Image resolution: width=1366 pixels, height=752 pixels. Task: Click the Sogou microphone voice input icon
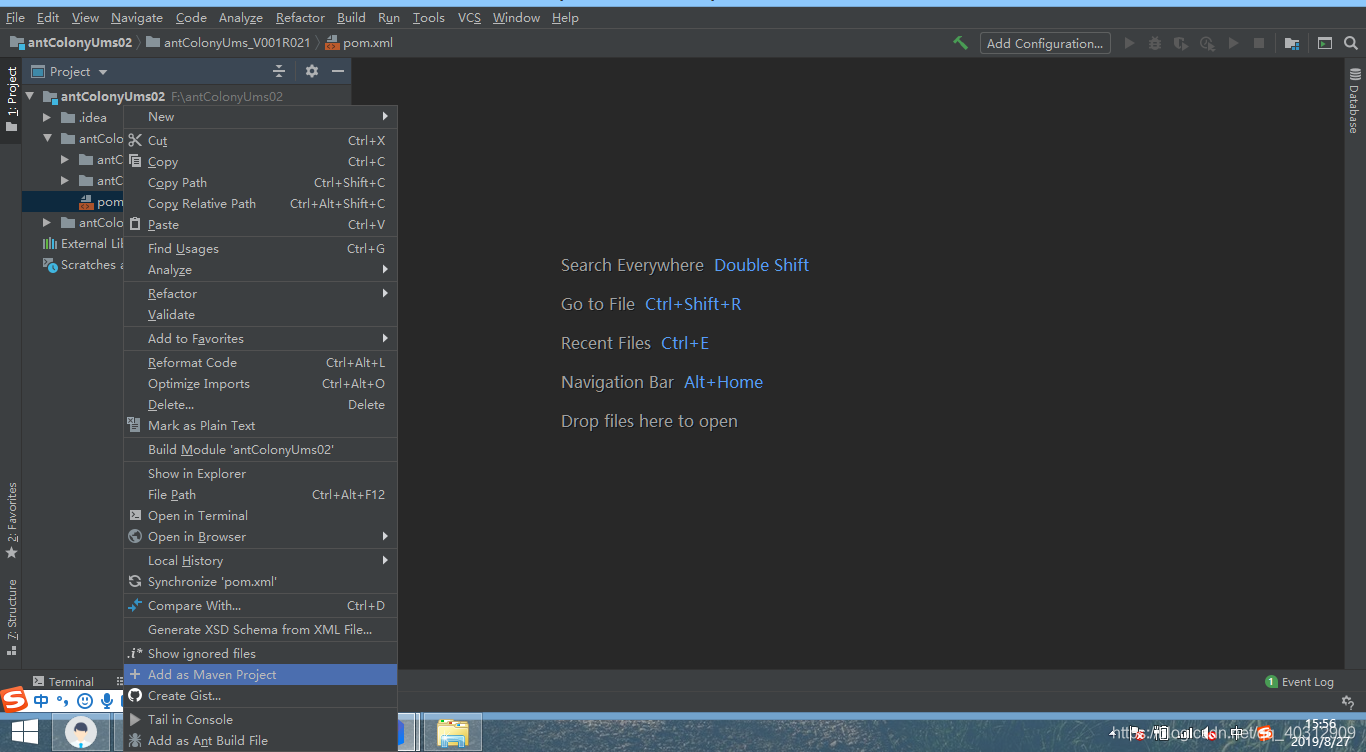click(107, 701)
